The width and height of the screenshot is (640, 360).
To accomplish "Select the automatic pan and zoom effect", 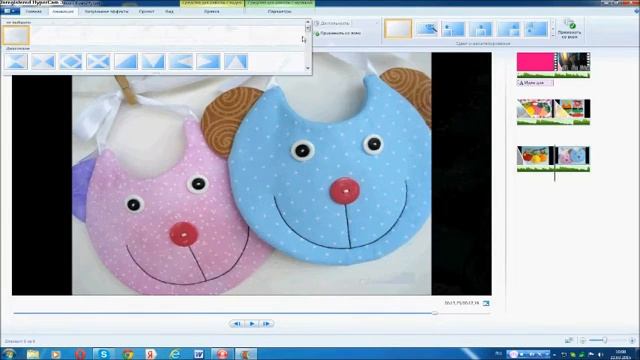I will [427, 29].
